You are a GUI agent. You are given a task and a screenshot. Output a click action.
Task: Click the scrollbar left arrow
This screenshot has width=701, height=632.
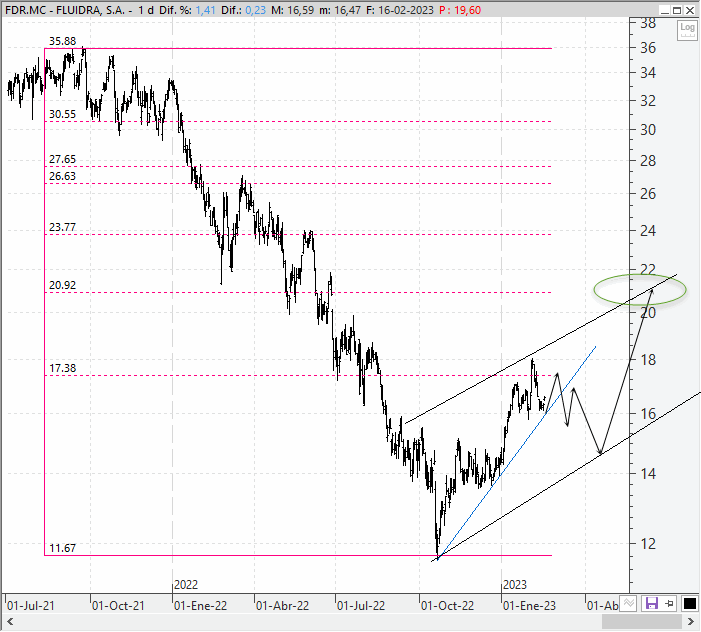[x=10, y=622]
